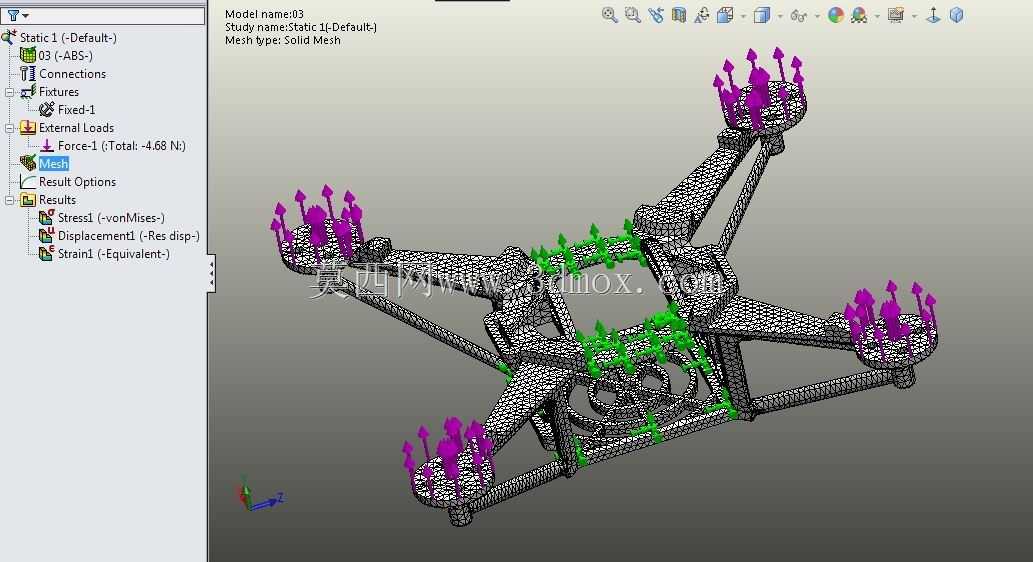The image size is (1033, 562).
Task: Expand the Hide/Show Items dropdown arrow
Action: (818, 16)
